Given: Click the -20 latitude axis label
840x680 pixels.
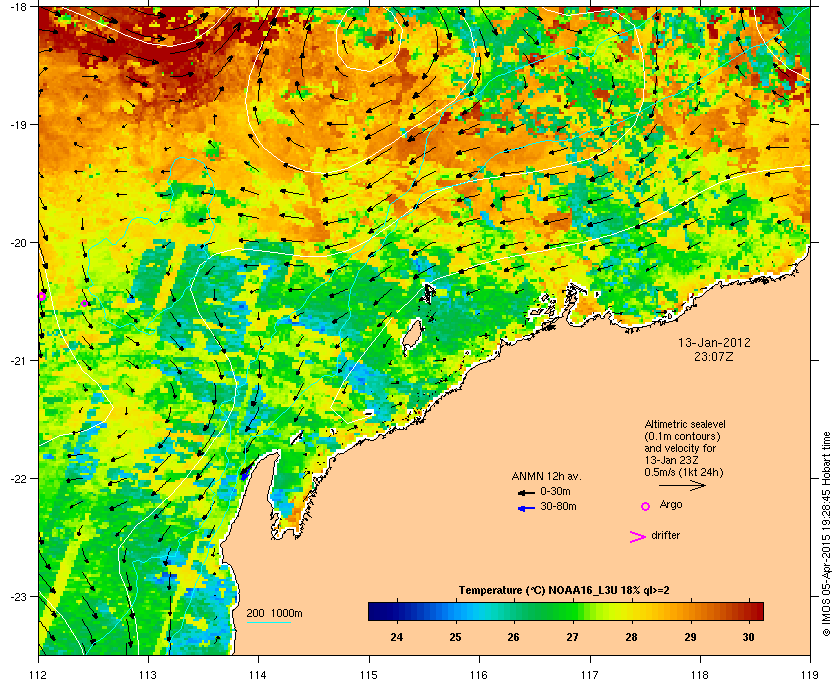Looking at the screenshot, I should (18, 242).
